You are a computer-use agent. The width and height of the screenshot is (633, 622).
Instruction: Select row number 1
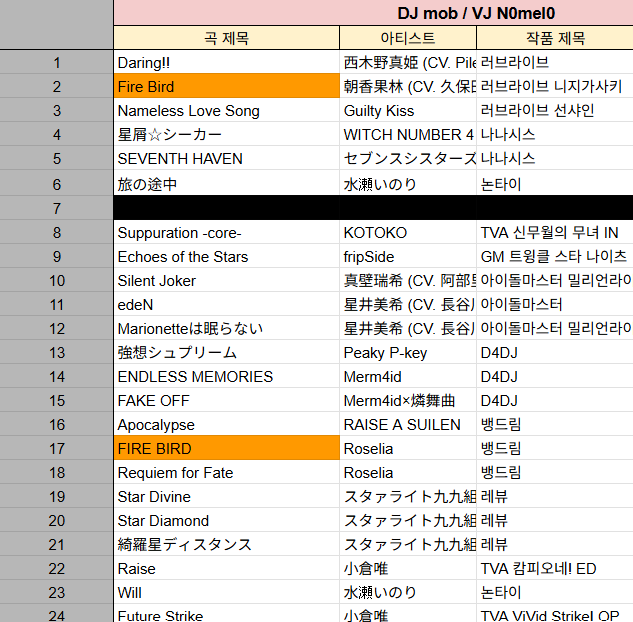[x=57, y=63]
